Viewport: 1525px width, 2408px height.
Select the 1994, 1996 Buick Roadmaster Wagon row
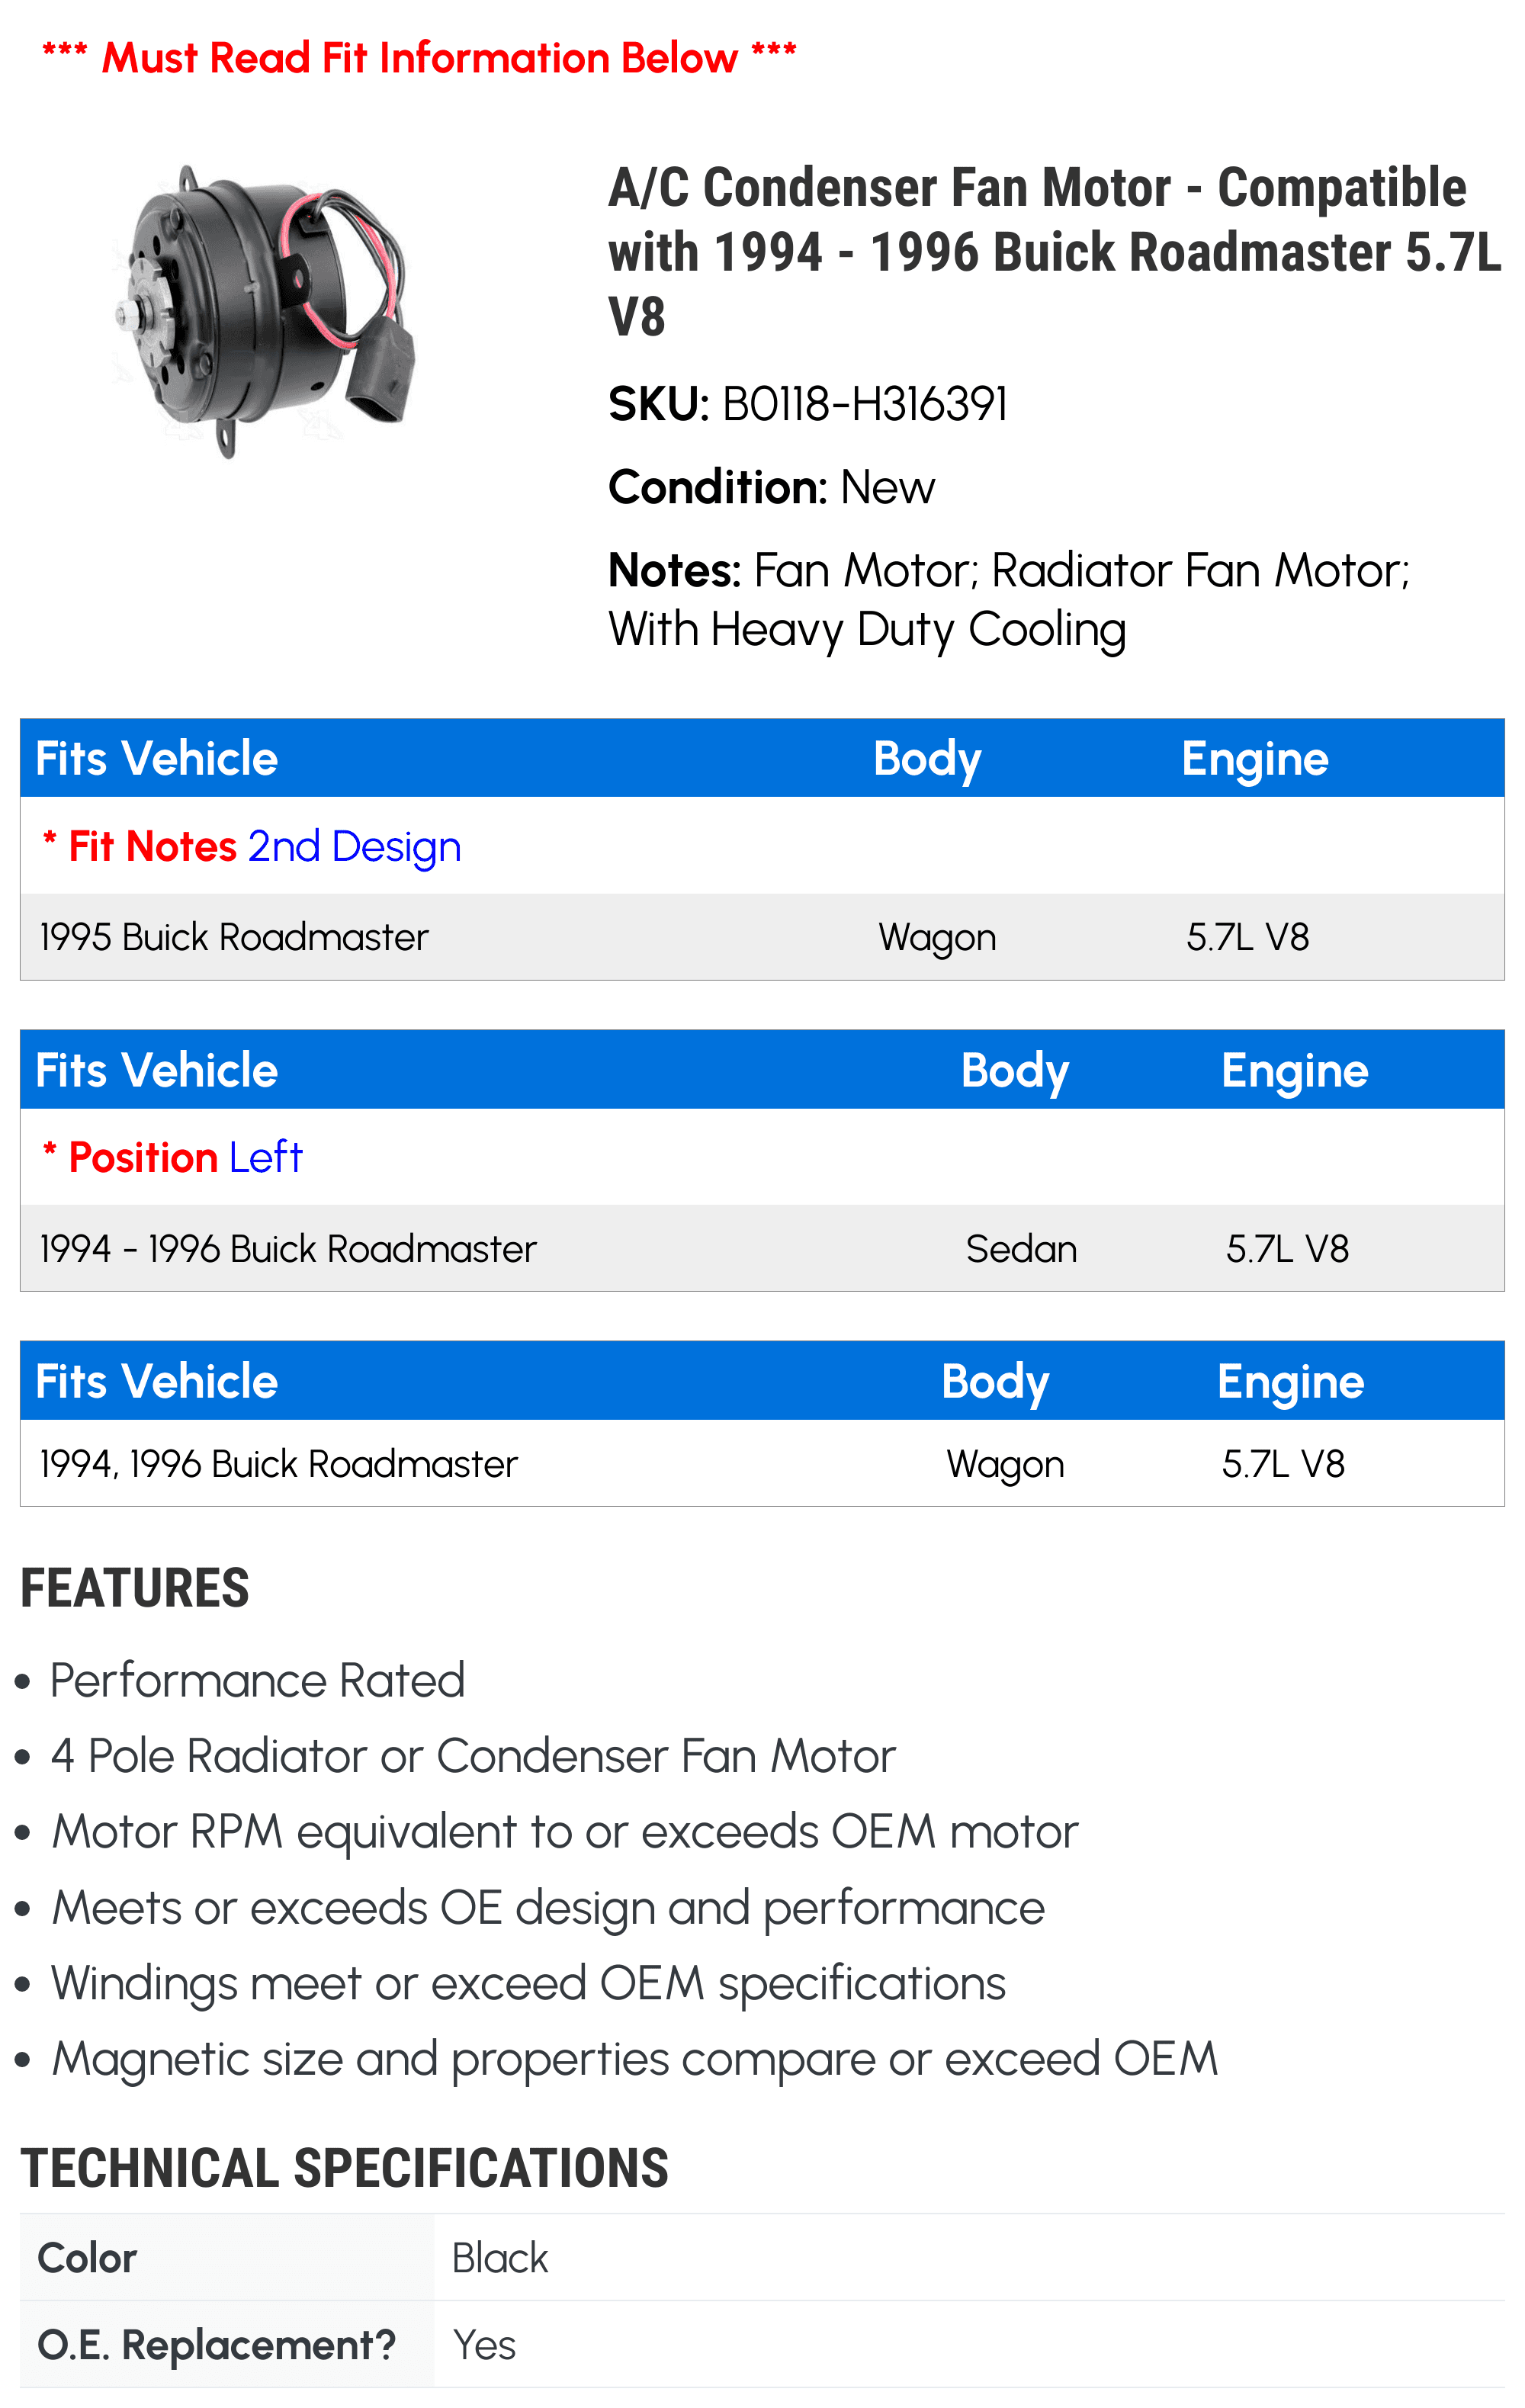click(x=762, y=1463)
